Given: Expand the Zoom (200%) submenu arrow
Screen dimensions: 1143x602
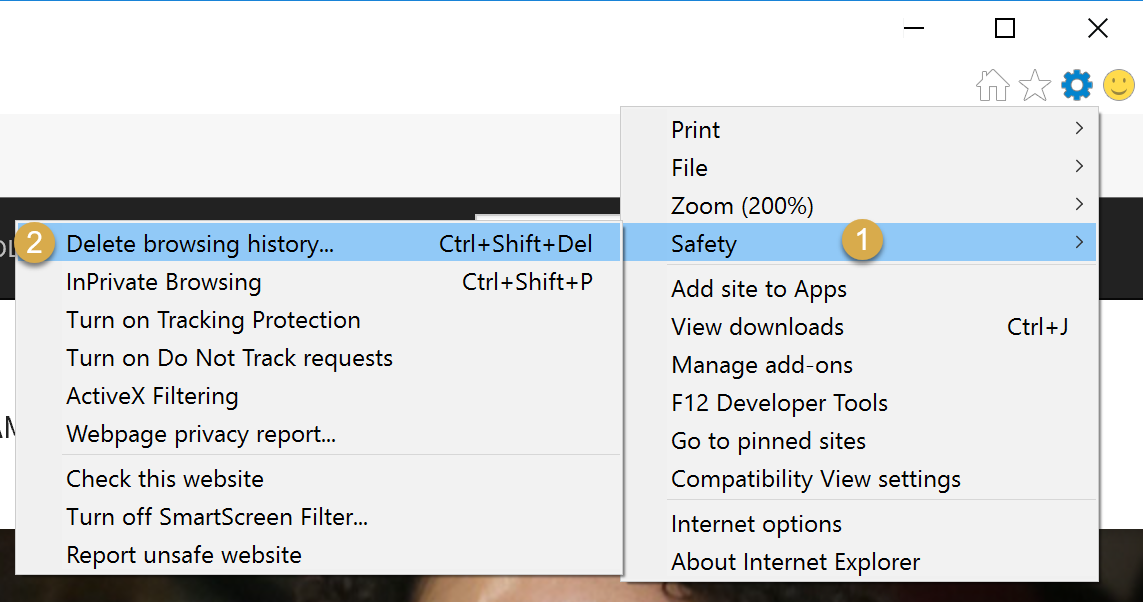Looking at the screenshot, I should pos(1079,204).
